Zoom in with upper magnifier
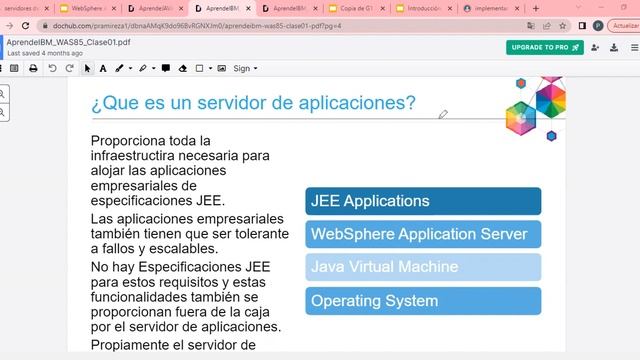The width and height of the screenshot is (640, 360). pos(2,95)
